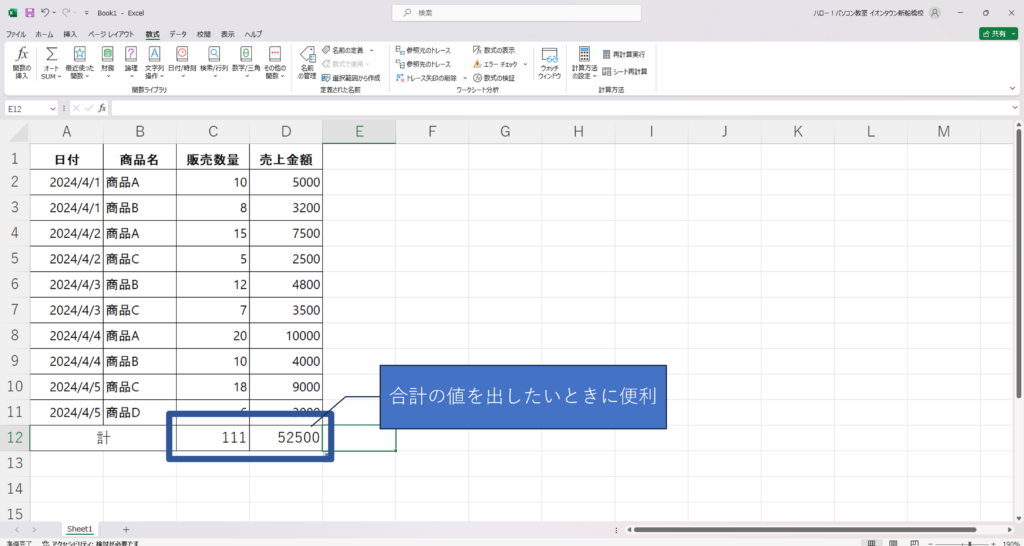The image size is (1024, 546).
Task: Click the Share (共有) button
Action: pyautogui.click(x=999, y=33)
